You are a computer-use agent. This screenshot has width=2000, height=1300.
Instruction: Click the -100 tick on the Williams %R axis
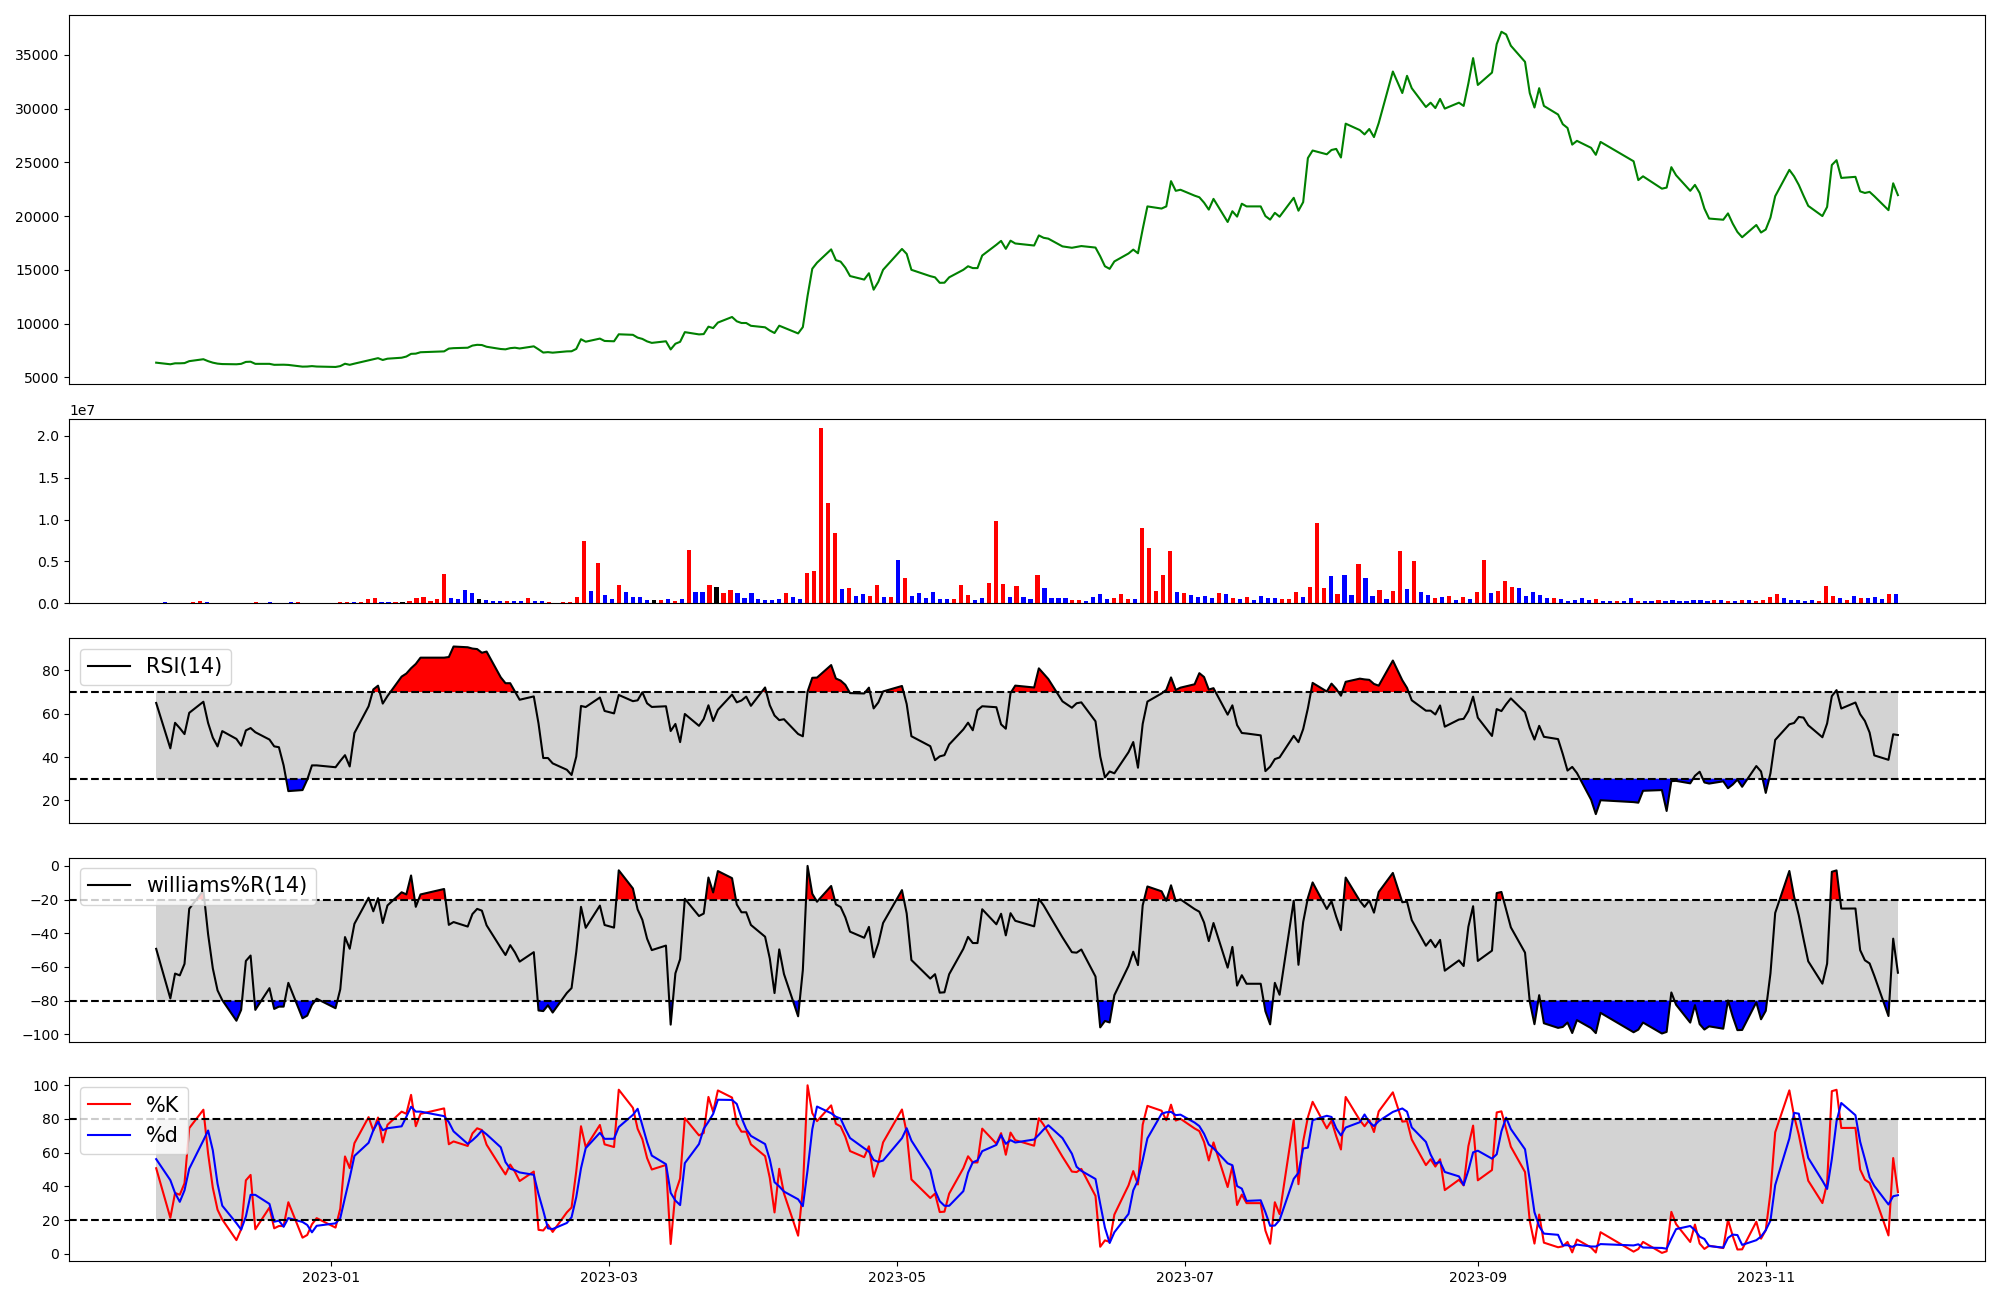(40, 1035)
